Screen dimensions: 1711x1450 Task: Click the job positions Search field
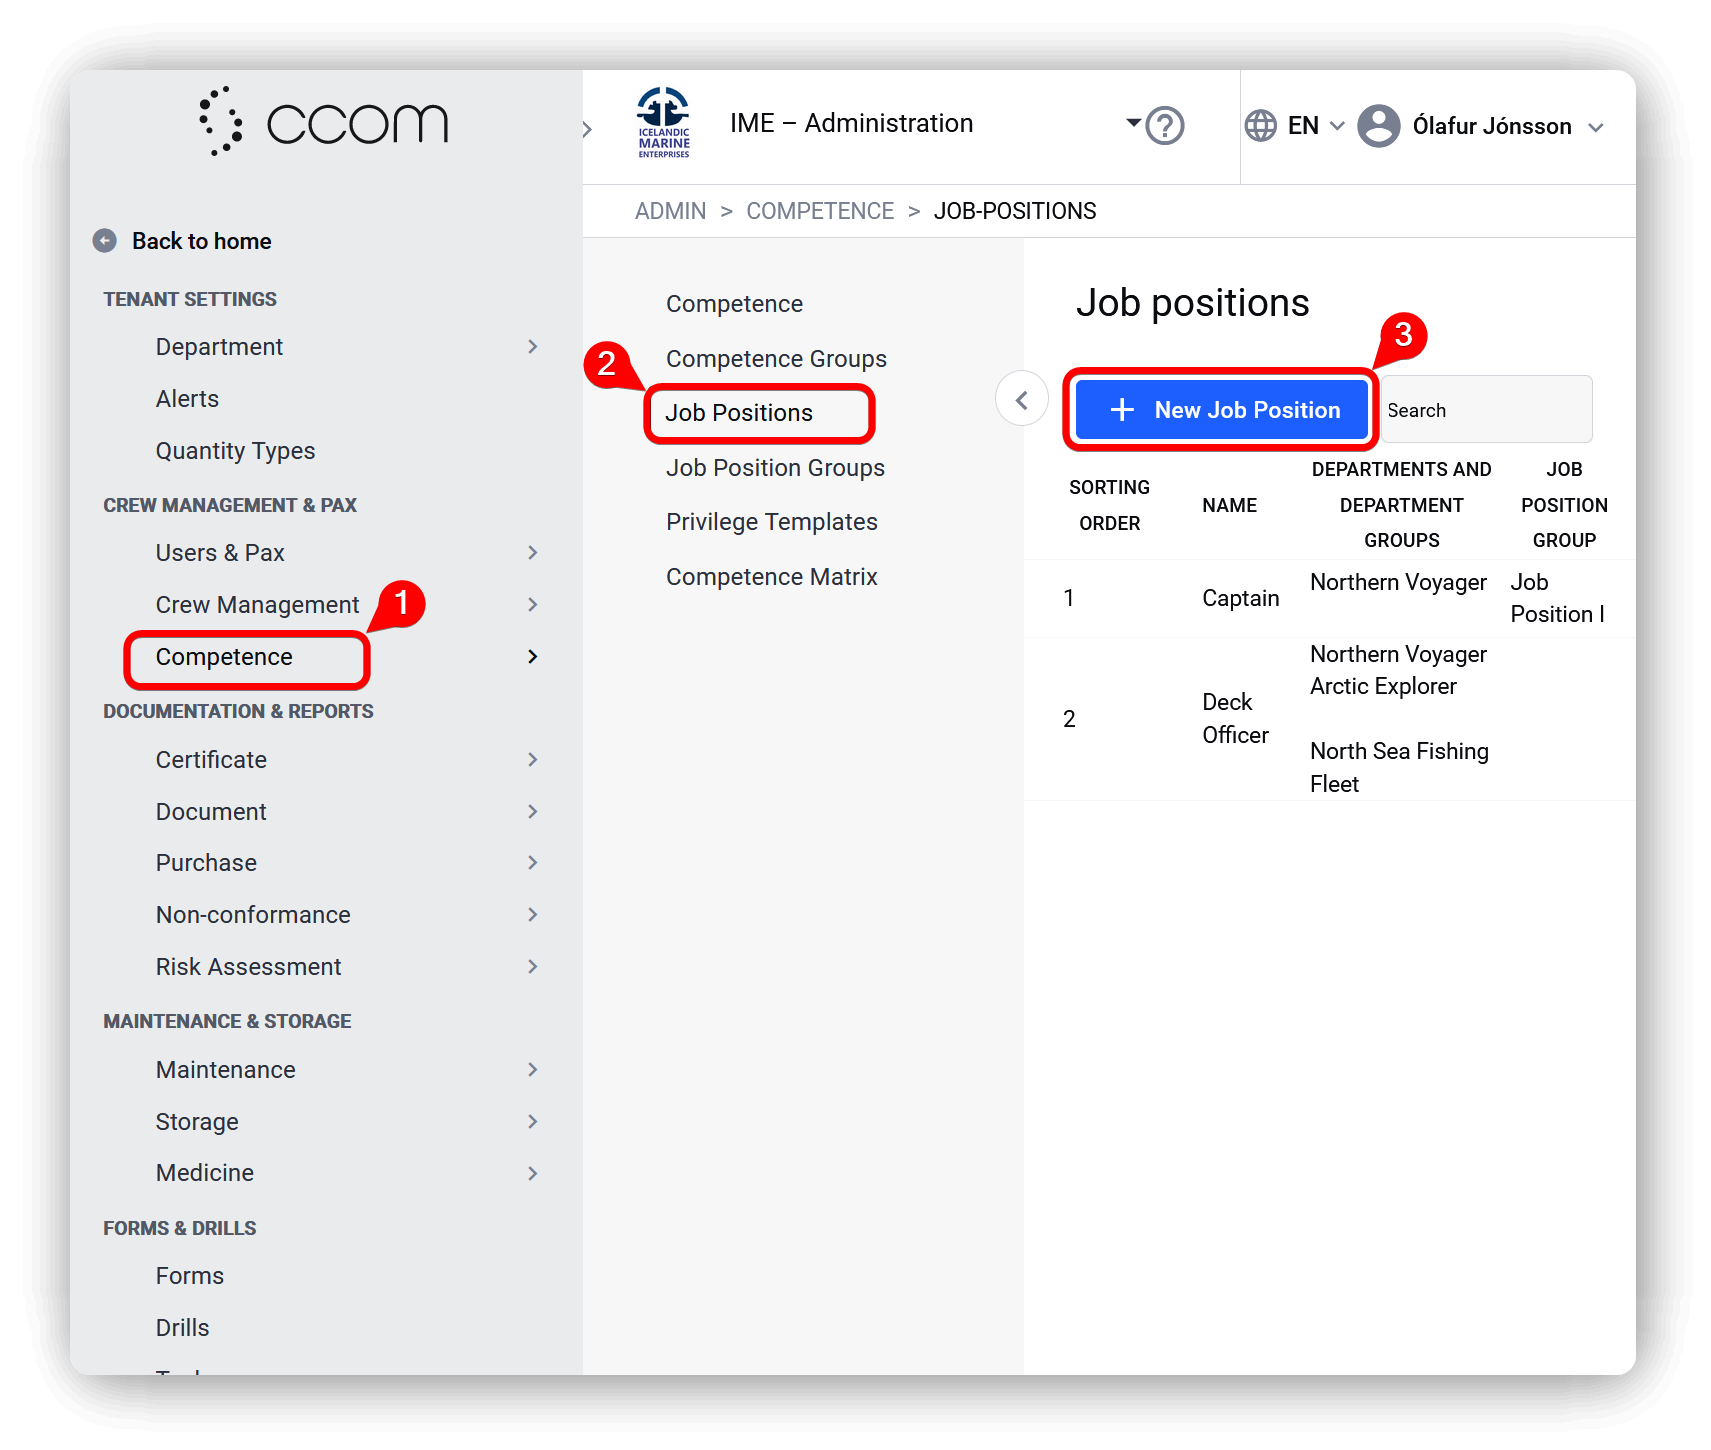click(x=1486, y=410)
